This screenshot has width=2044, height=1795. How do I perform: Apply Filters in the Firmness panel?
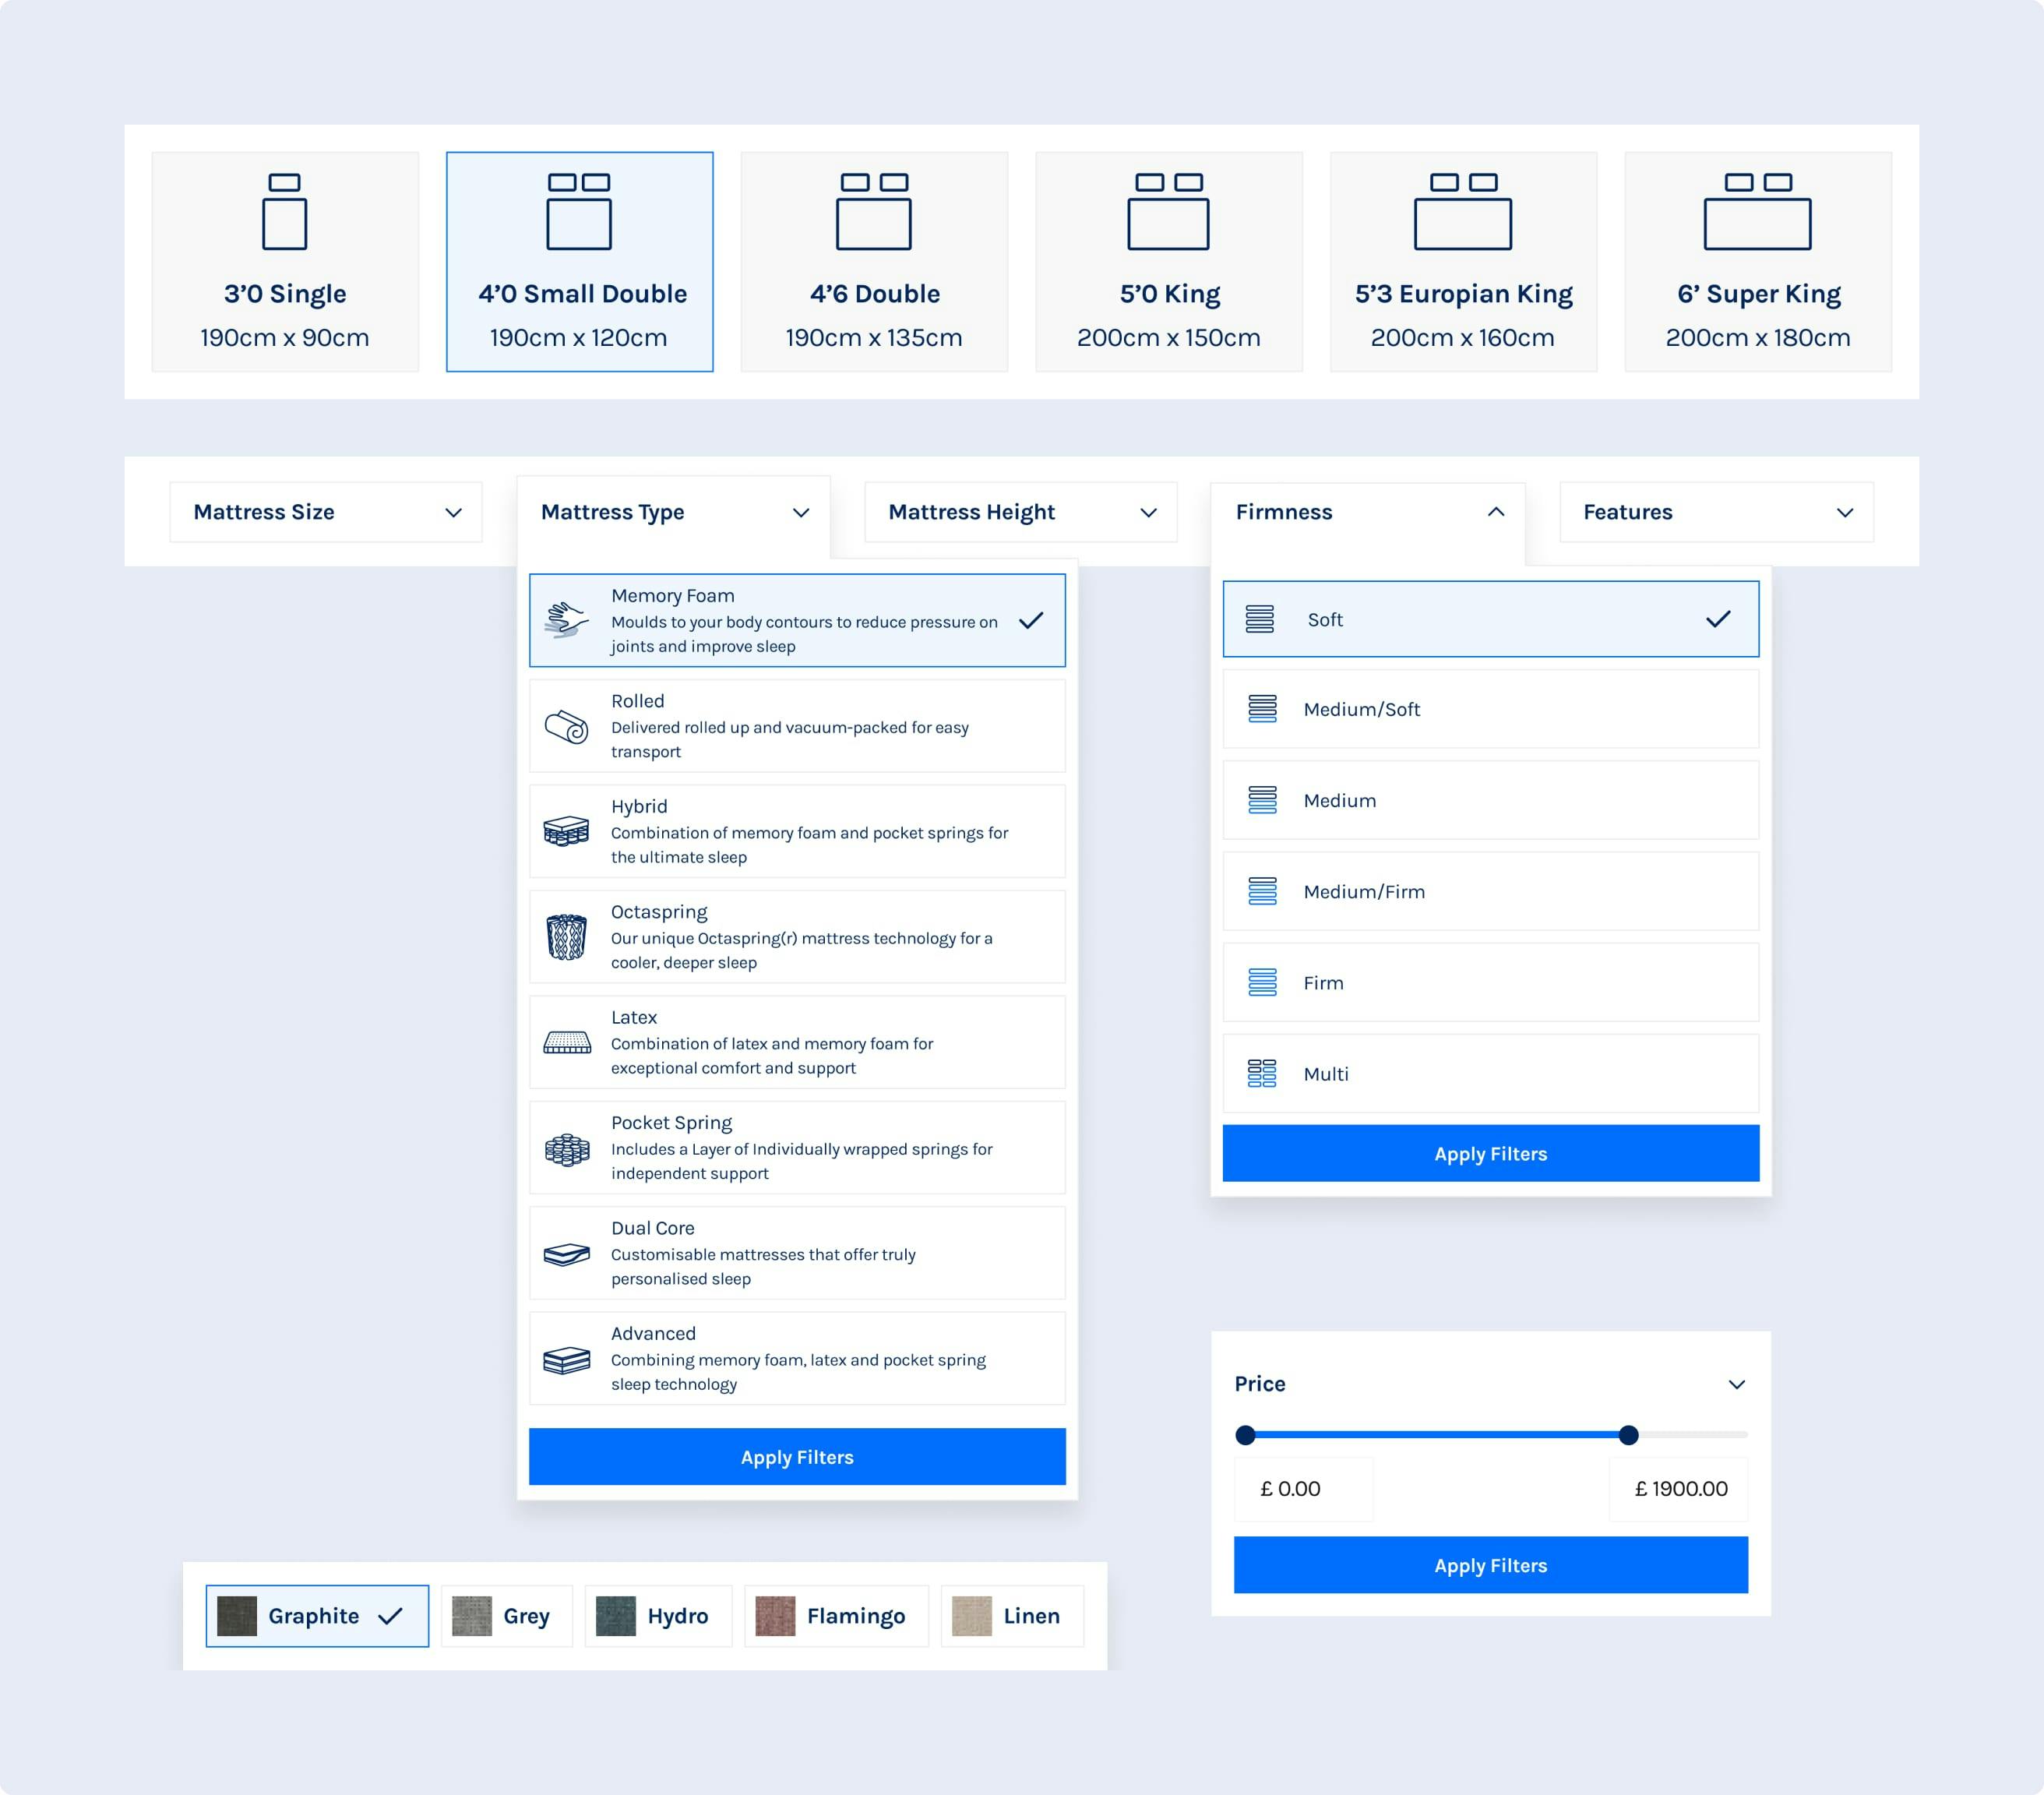(1490, 1153)
